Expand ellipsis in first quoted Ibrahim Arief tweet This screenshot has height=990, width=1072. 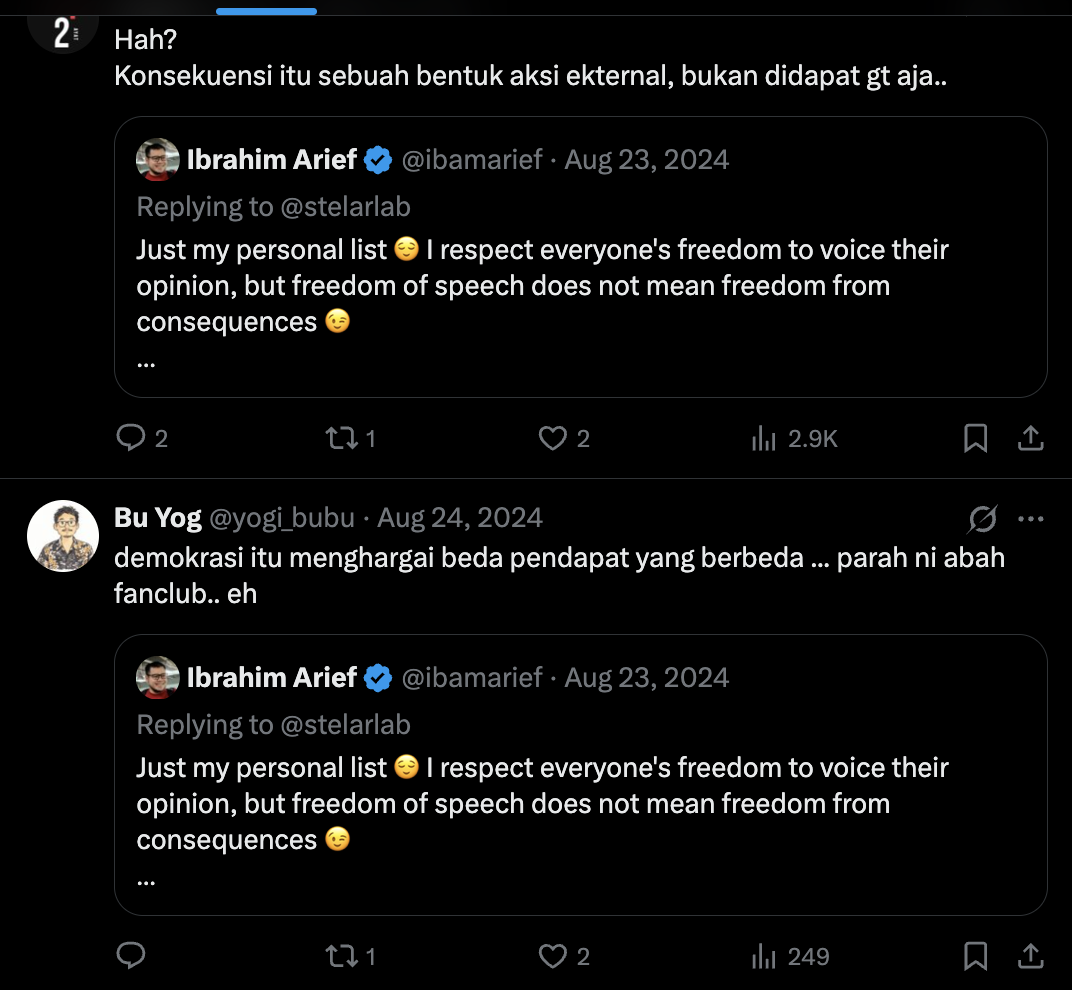146,364
